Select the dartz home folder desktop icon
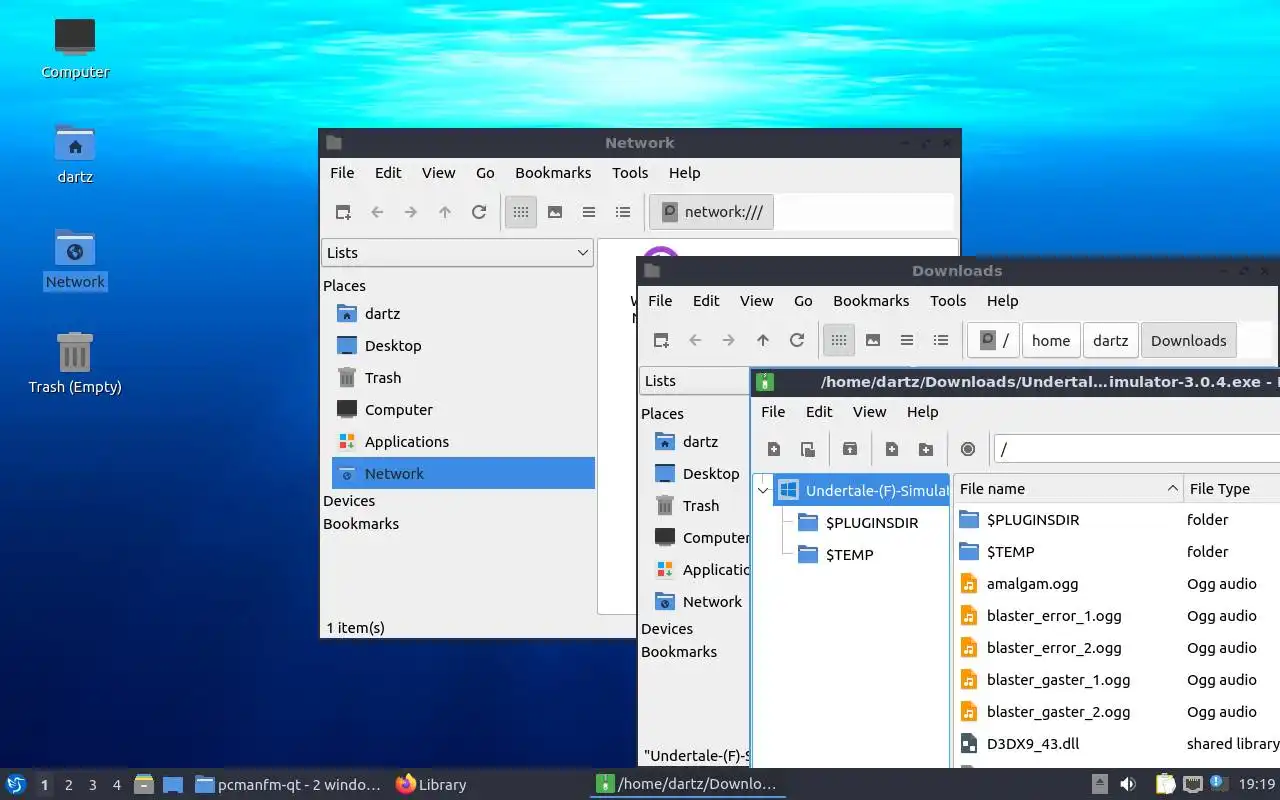This screenshot has height=800, width=1280. click(x=75, y=154)
